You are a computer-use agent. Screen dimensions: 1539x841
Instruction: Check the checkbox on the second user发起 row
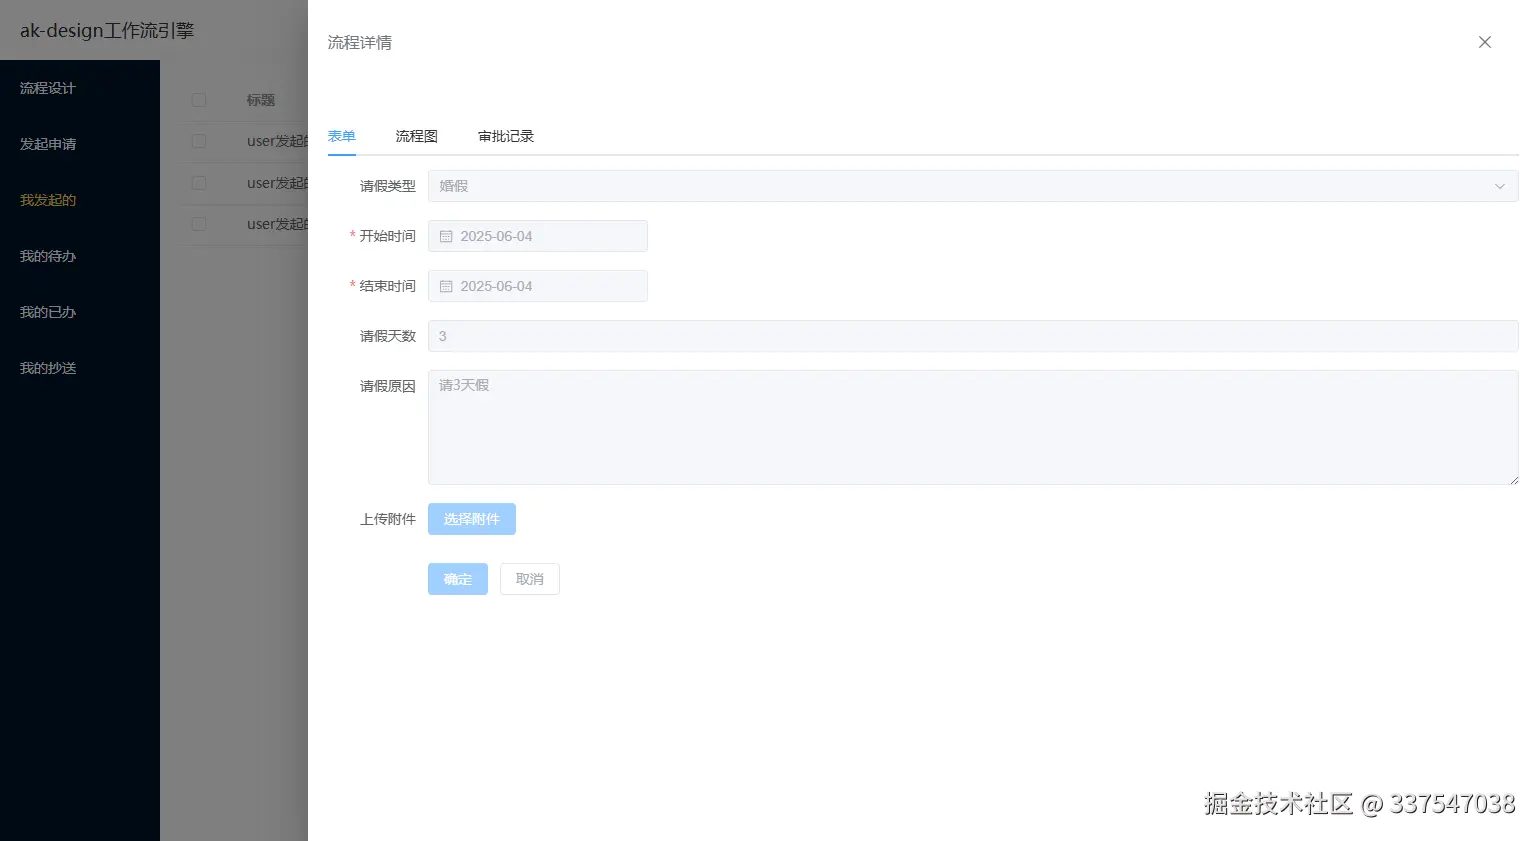(x=198, y=183)
